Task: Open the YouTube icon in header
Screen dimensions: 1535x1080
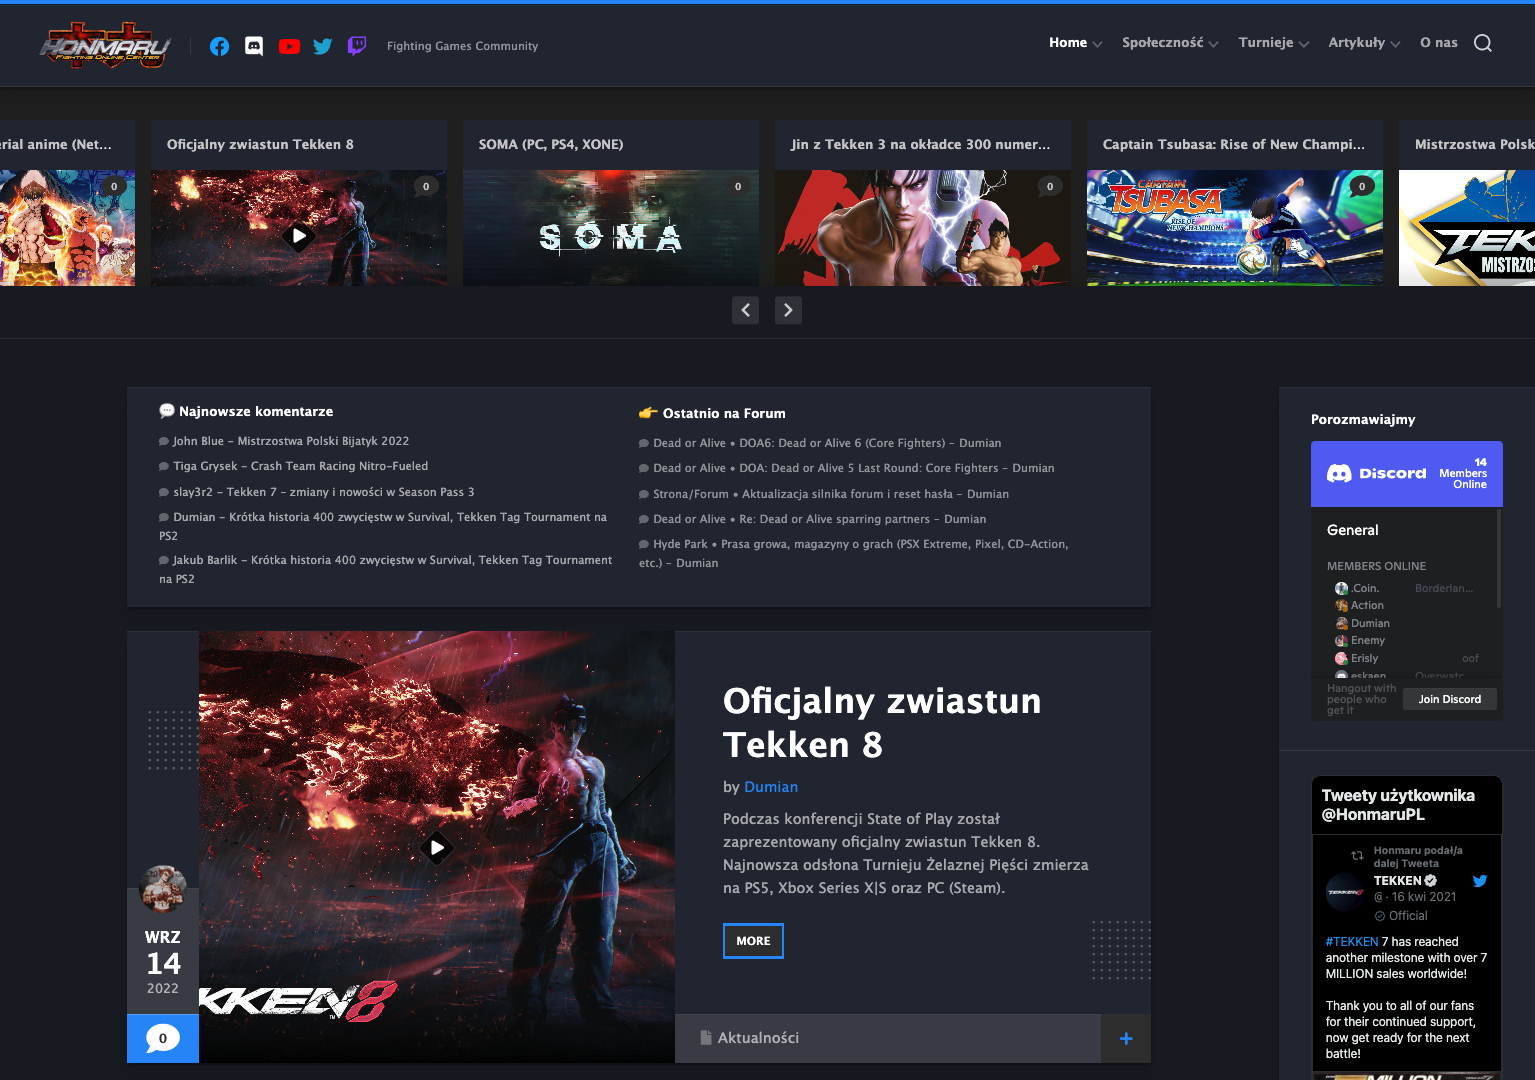Action: pyautogui.click(x=289, y=46)
